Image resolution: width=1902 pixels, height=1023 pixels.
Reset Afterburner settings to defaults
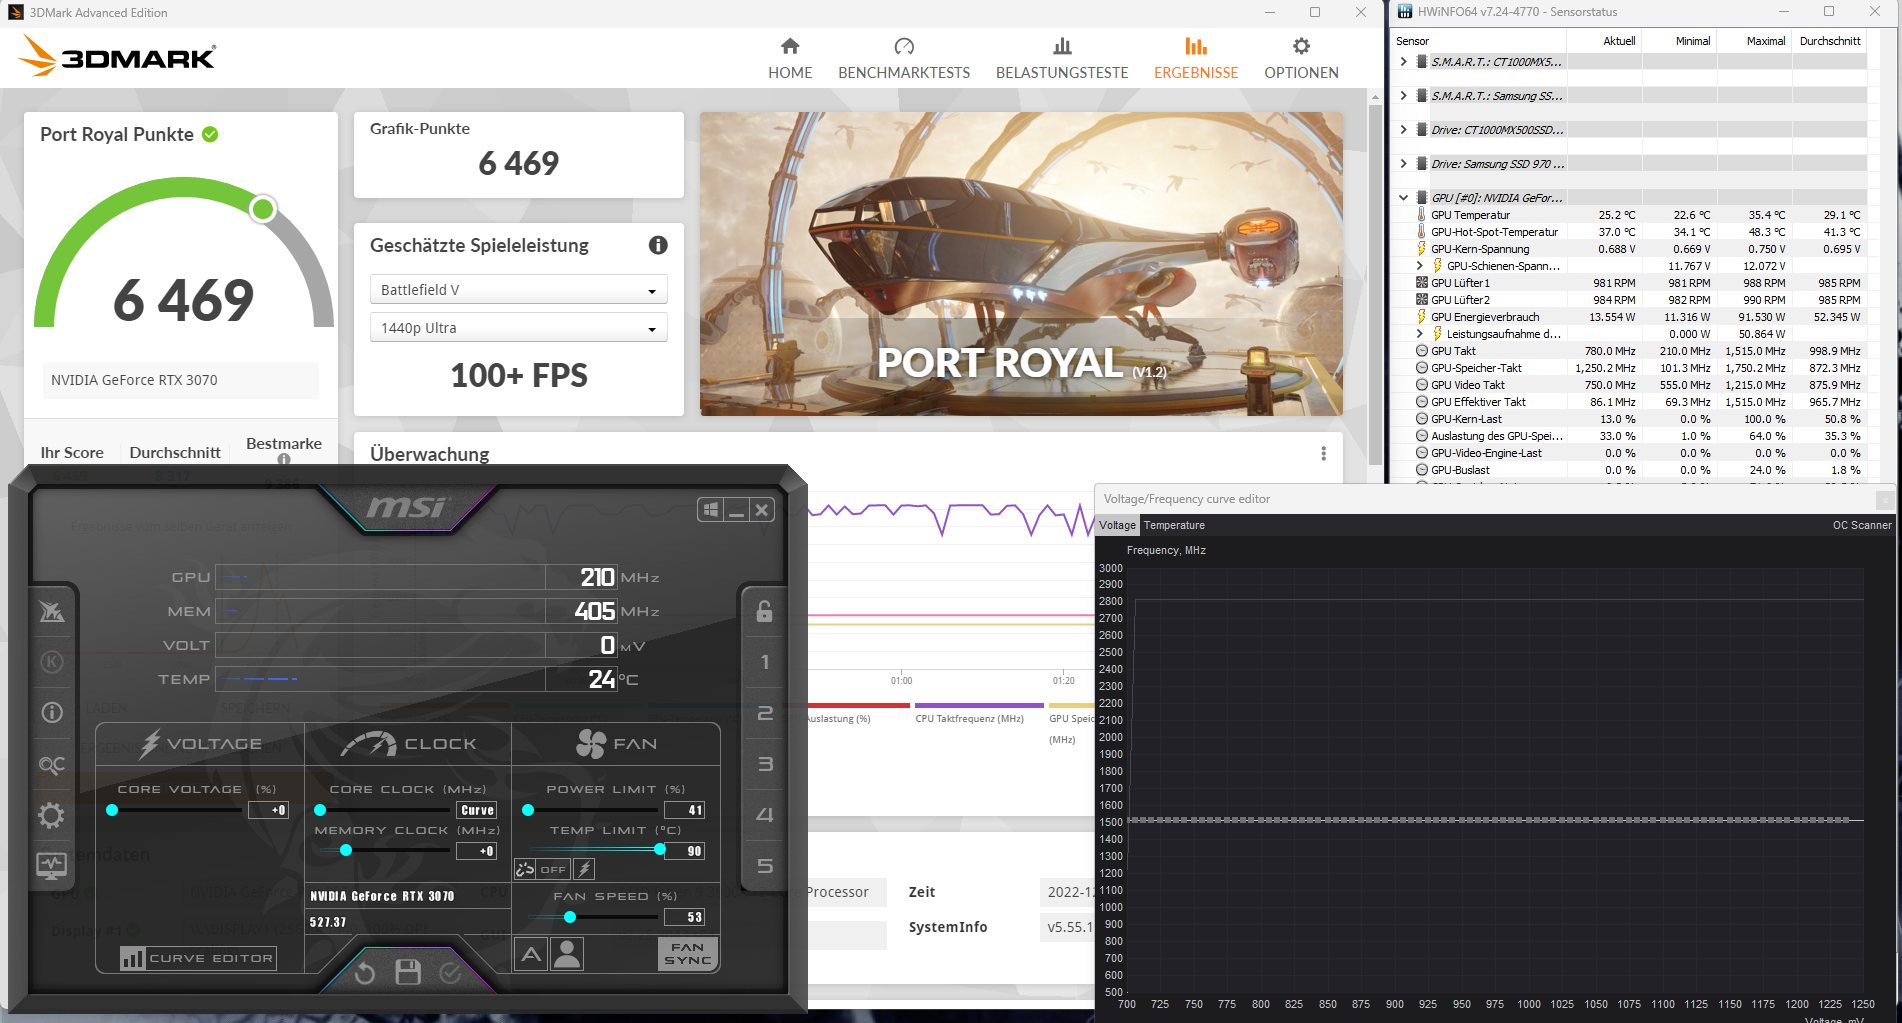coord(365,972)
